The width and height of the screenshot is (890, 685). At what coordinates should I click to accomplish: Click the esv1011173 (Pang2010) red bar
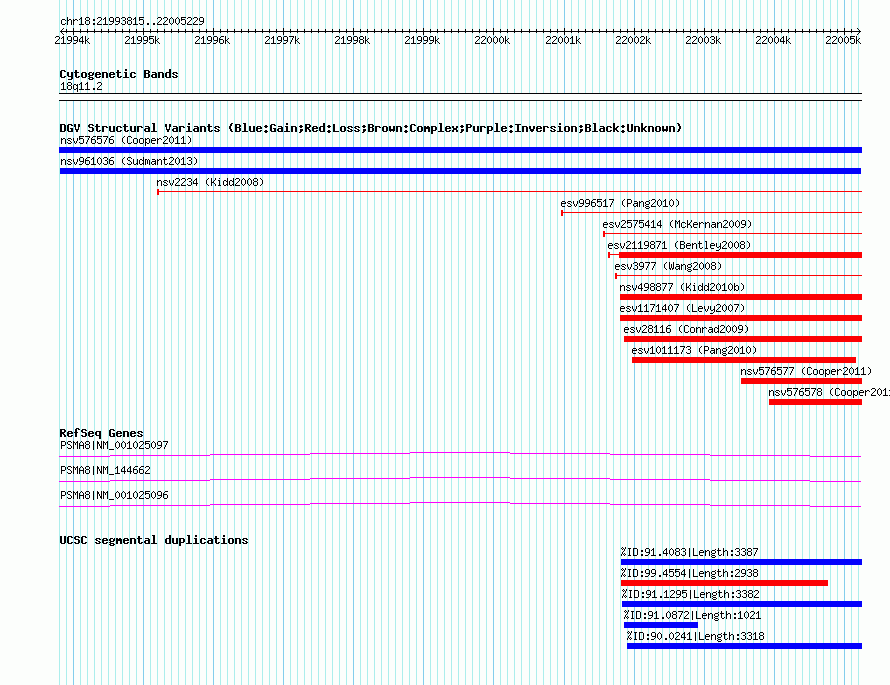(744, 360)
